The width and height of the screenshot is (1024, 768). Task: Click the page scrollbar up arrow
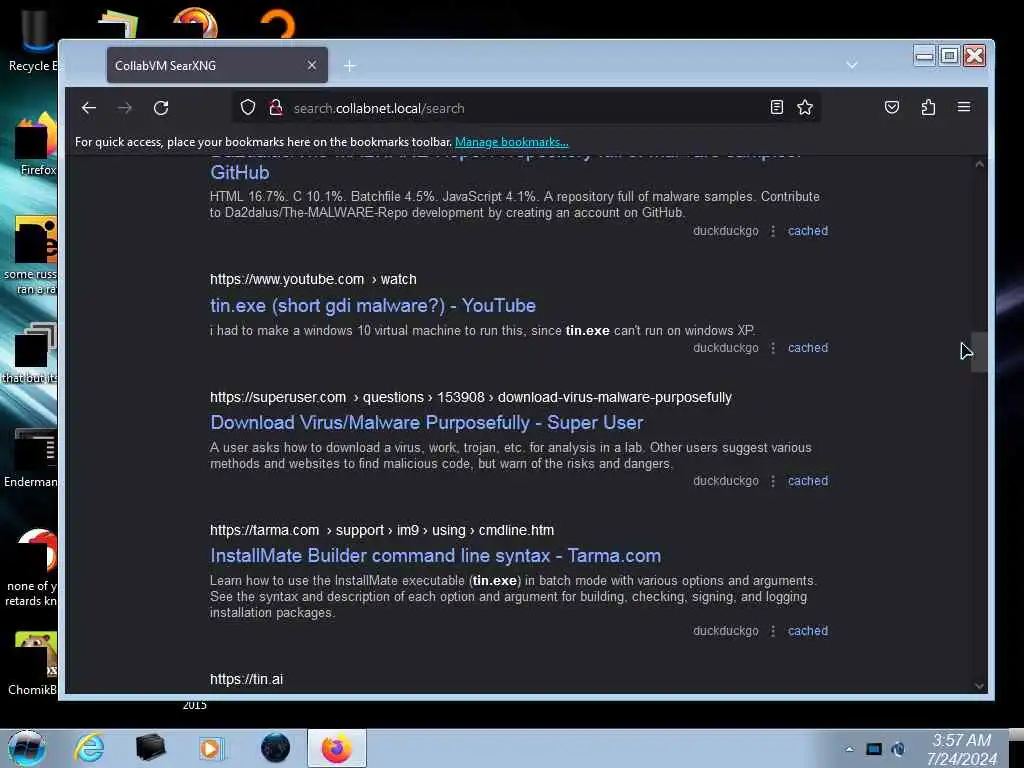979,164
